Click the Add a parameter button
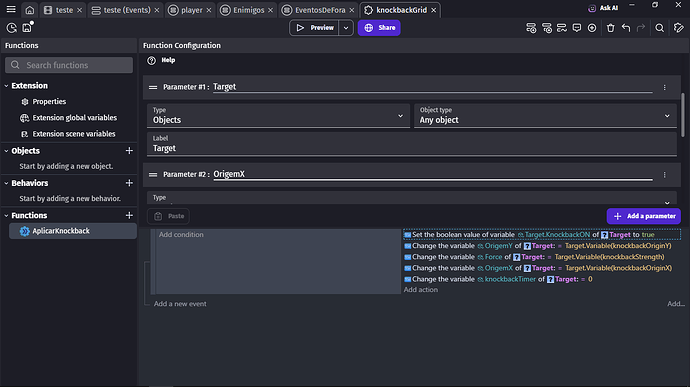Image resolution: width=690 pixels, height=387 pixels. (x=644, y=216)
